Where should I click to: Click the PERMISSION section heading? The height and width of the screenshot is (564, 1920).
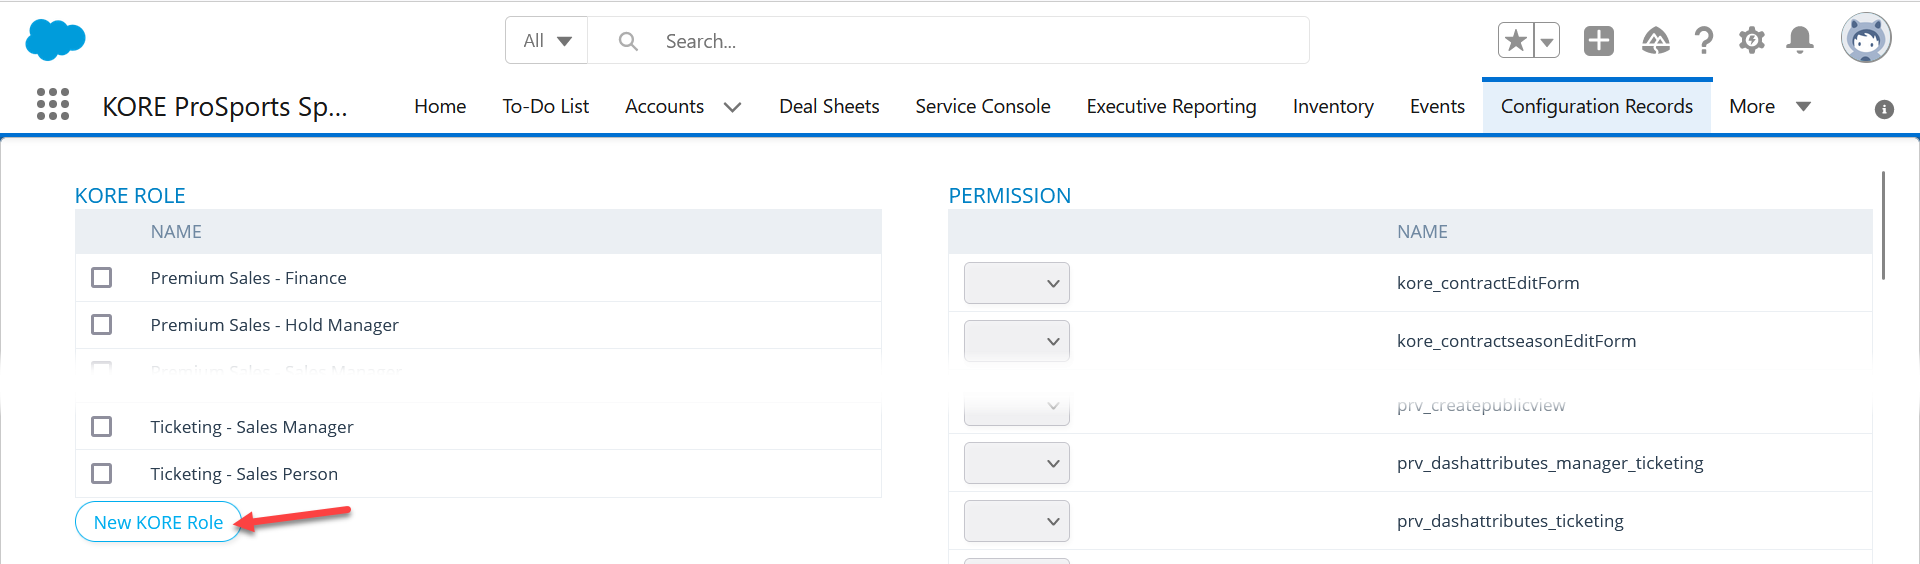1010,196
